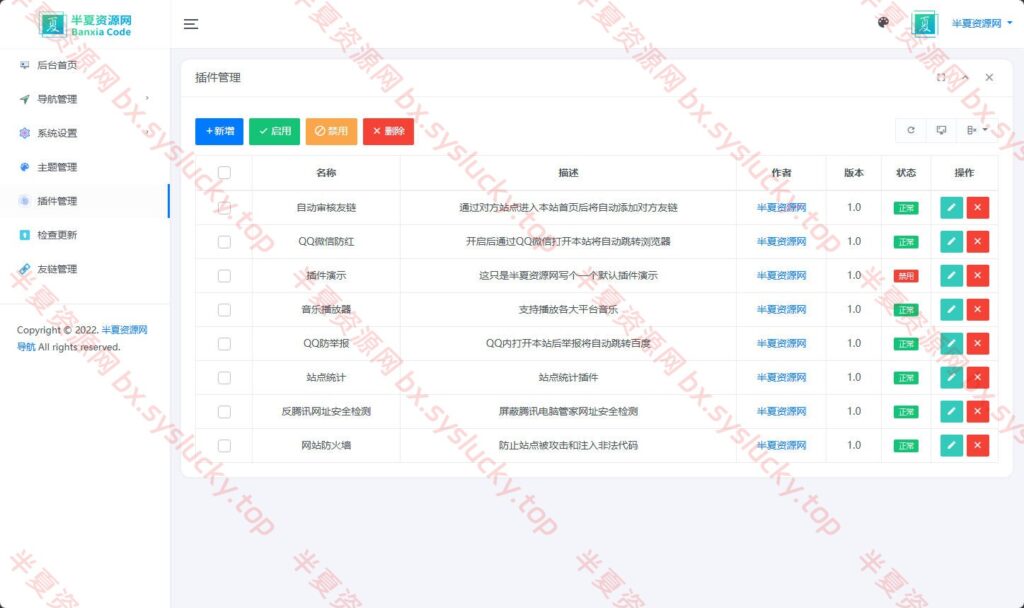Click the 检查更新 icon
This screenshot has width=1024, height=608.
(24, 235)
